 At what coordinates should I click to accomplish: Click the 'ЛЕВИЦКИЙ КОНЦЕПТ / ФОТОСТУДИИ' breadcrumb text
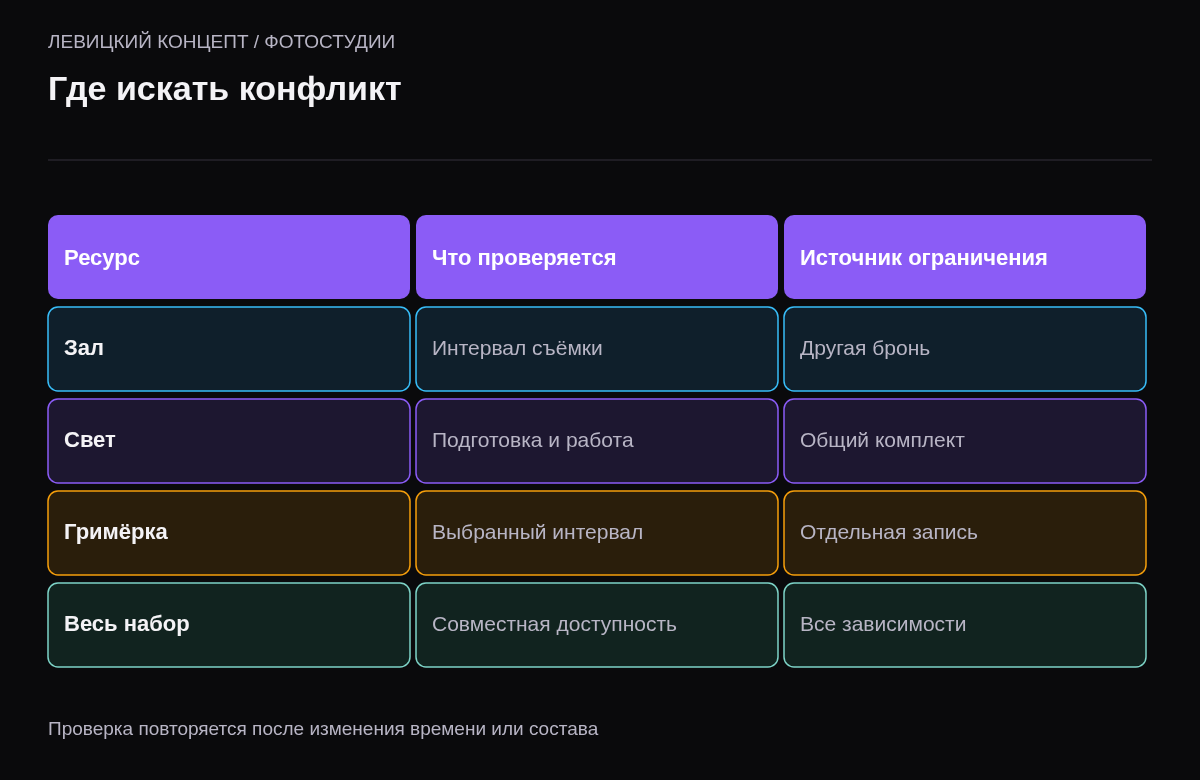(x=221, y=42)
